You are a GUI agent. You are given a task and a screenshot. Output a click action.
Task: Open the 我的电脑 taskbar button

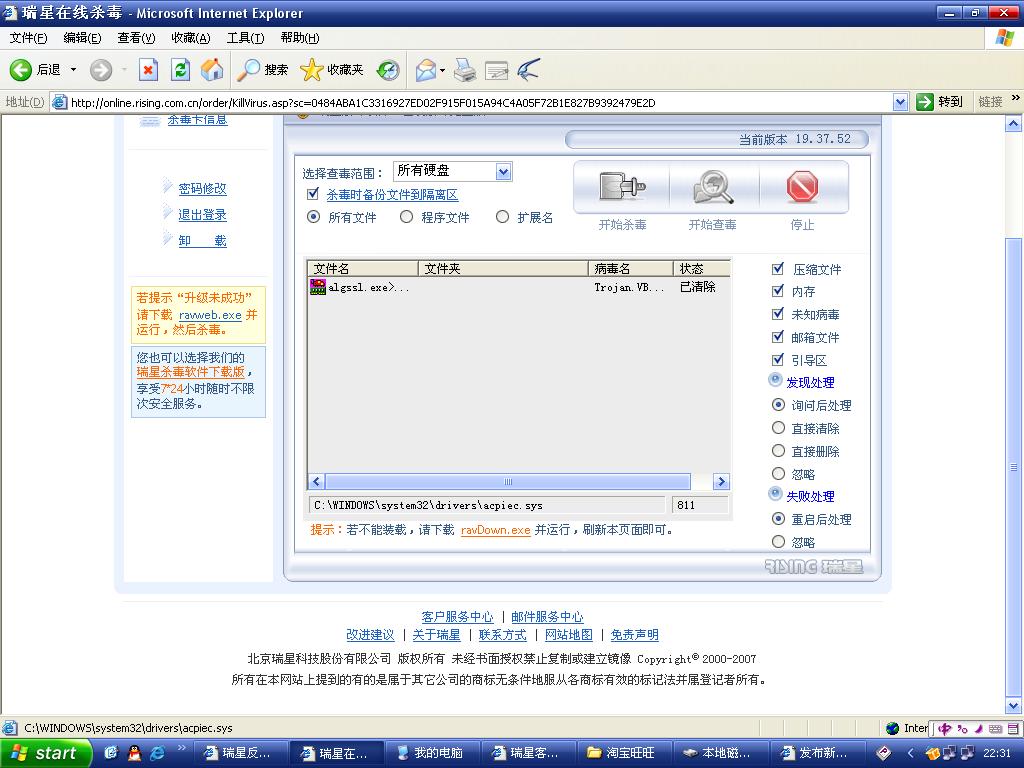coord(432,753)
